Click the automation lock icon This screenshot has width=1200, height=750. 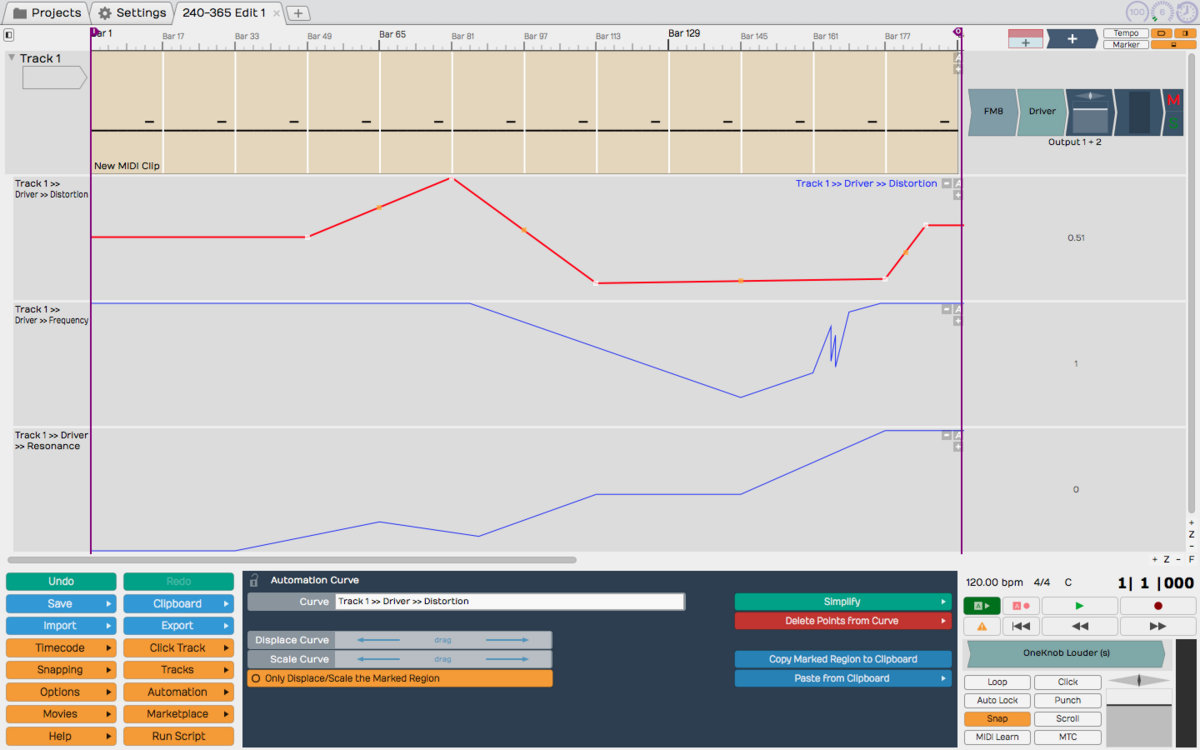(x=254, y=580)
